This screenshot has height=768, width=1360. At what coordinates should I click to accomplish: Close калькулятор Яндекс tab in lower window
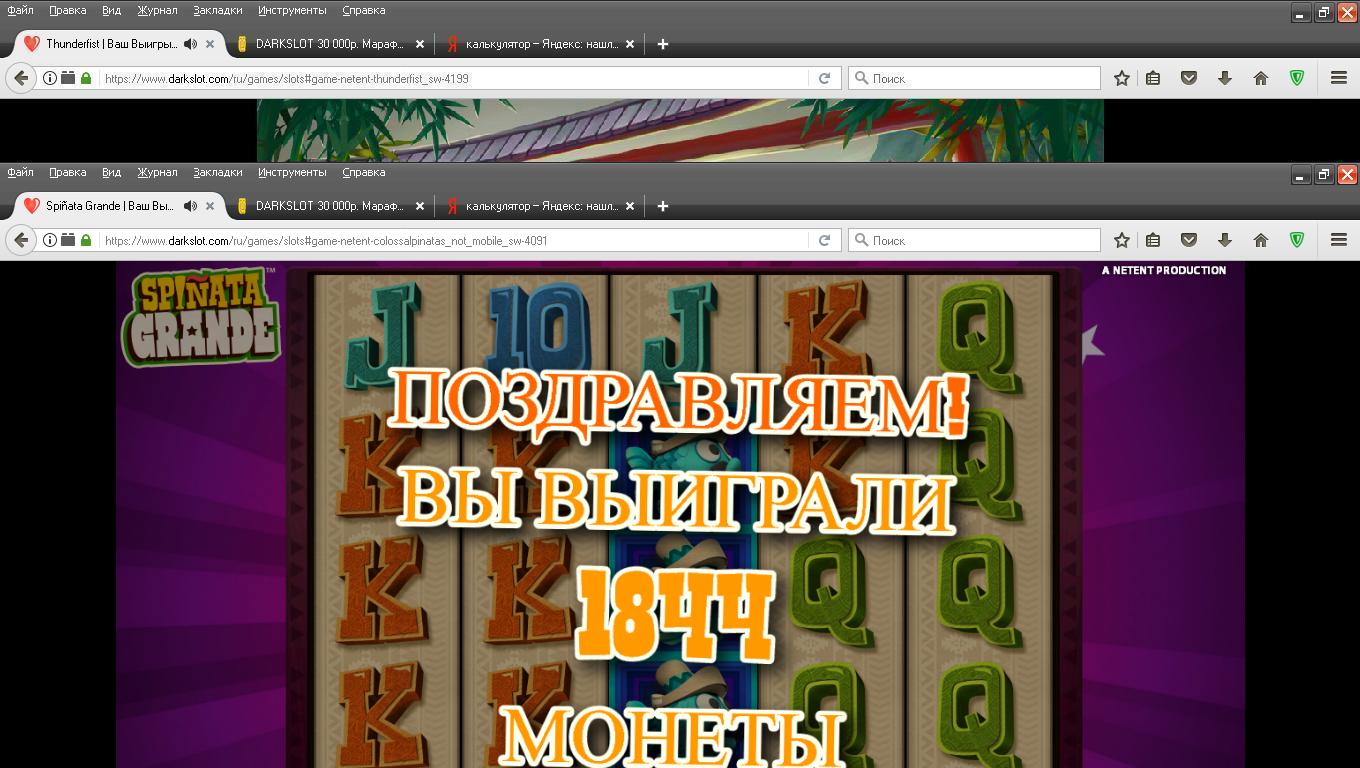630,206
